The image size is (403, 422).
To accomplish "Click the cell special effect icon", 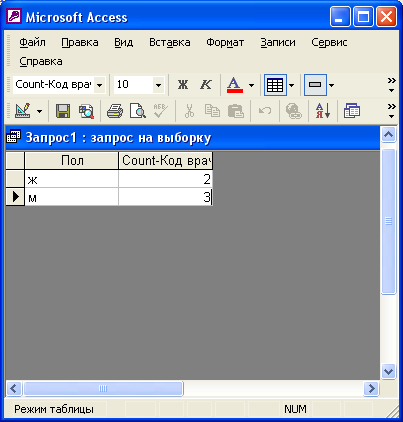I will click(315, 85).
